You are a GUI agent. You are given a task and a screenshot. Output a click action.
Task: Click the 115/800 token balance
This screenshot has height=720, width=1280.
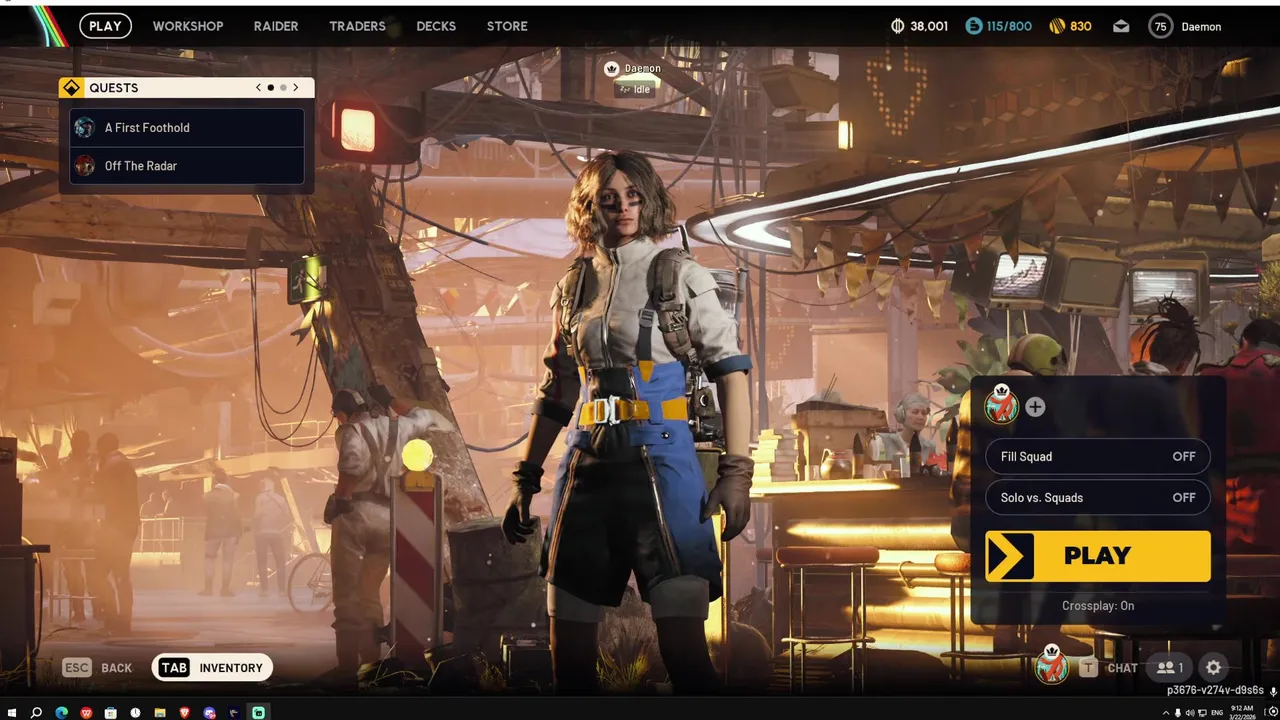pyautogui.click(x=1009, y=26)
